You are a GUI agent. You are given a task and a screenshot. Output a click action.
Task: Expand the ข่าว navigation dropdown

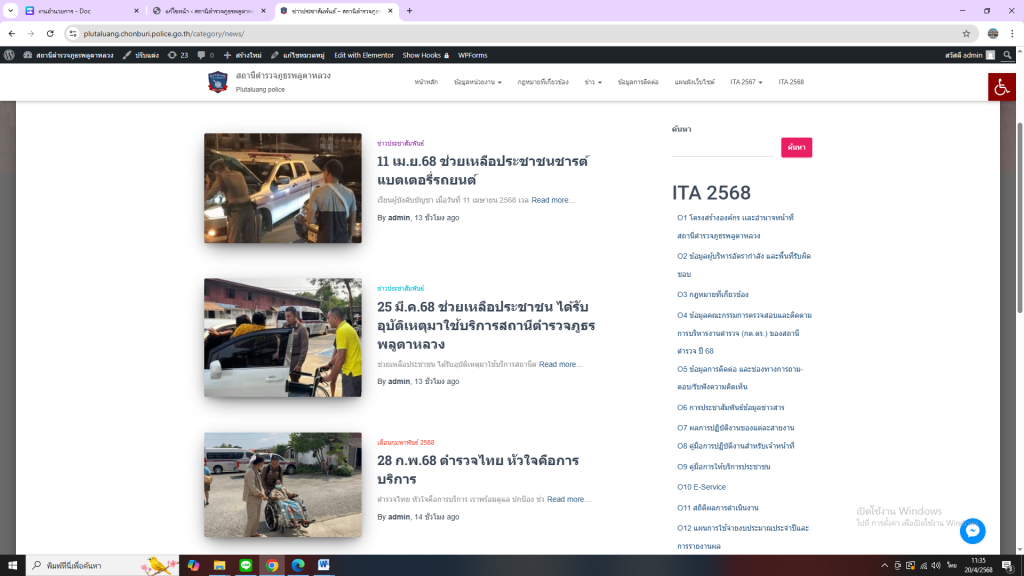pos(593,82)
